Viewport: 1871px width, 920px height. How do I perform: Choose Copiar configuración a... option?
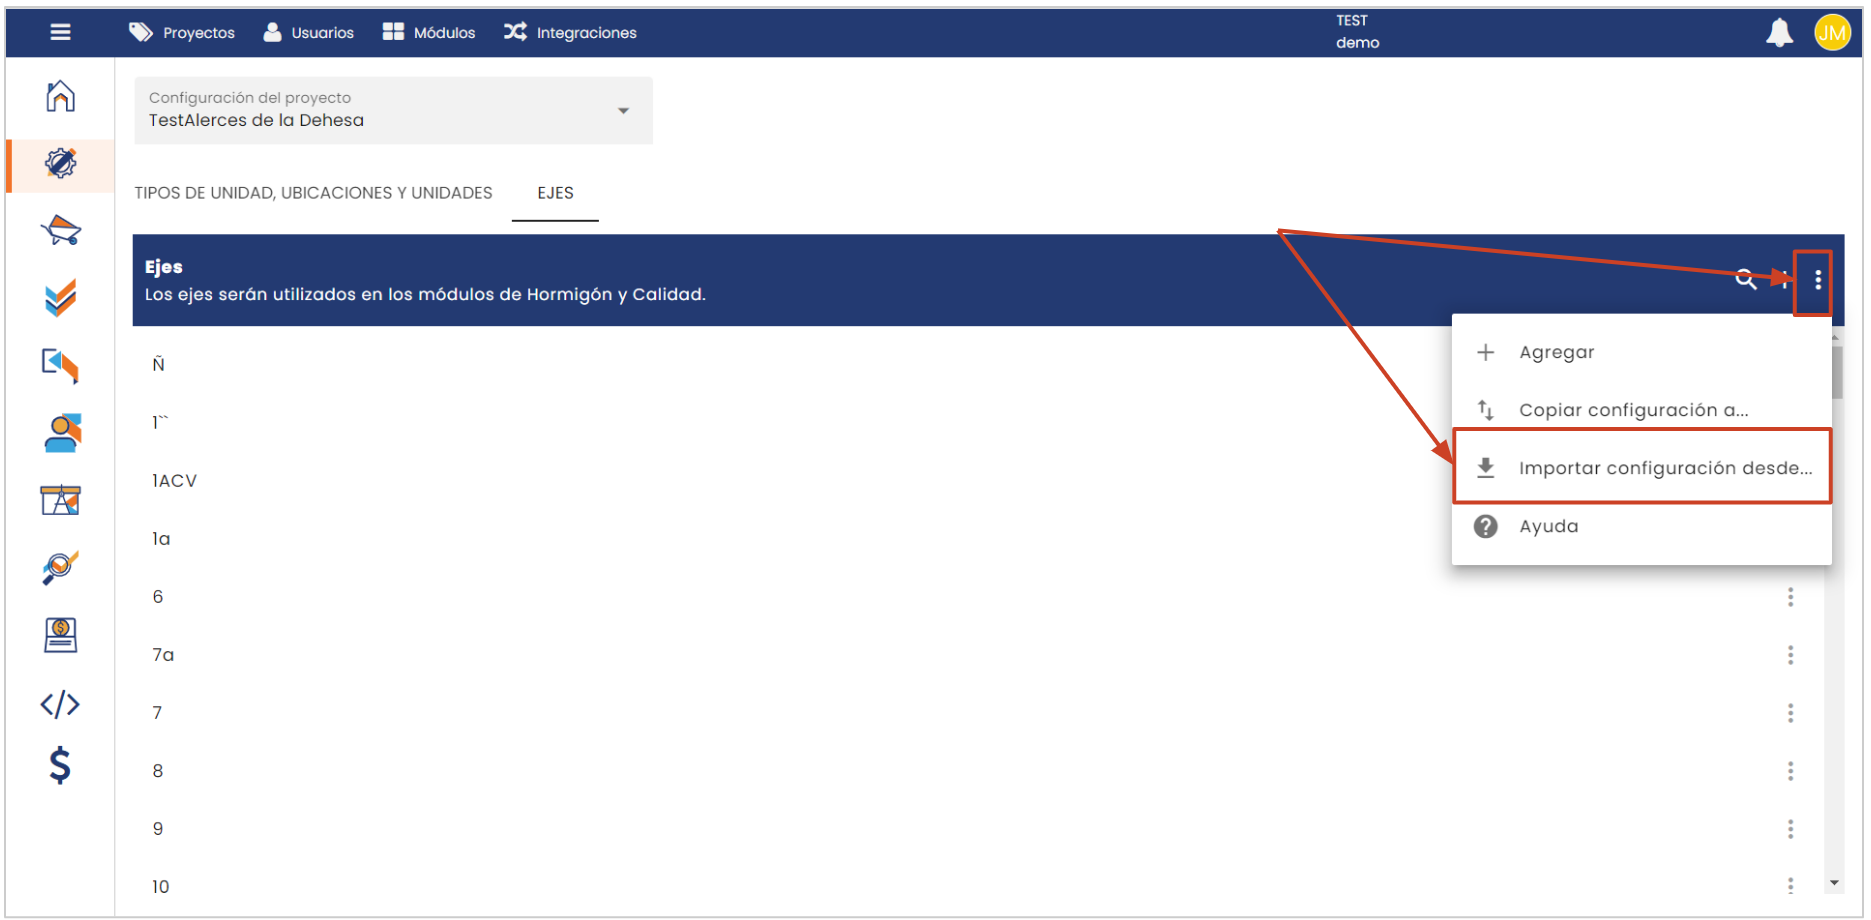pos(1633,410)
